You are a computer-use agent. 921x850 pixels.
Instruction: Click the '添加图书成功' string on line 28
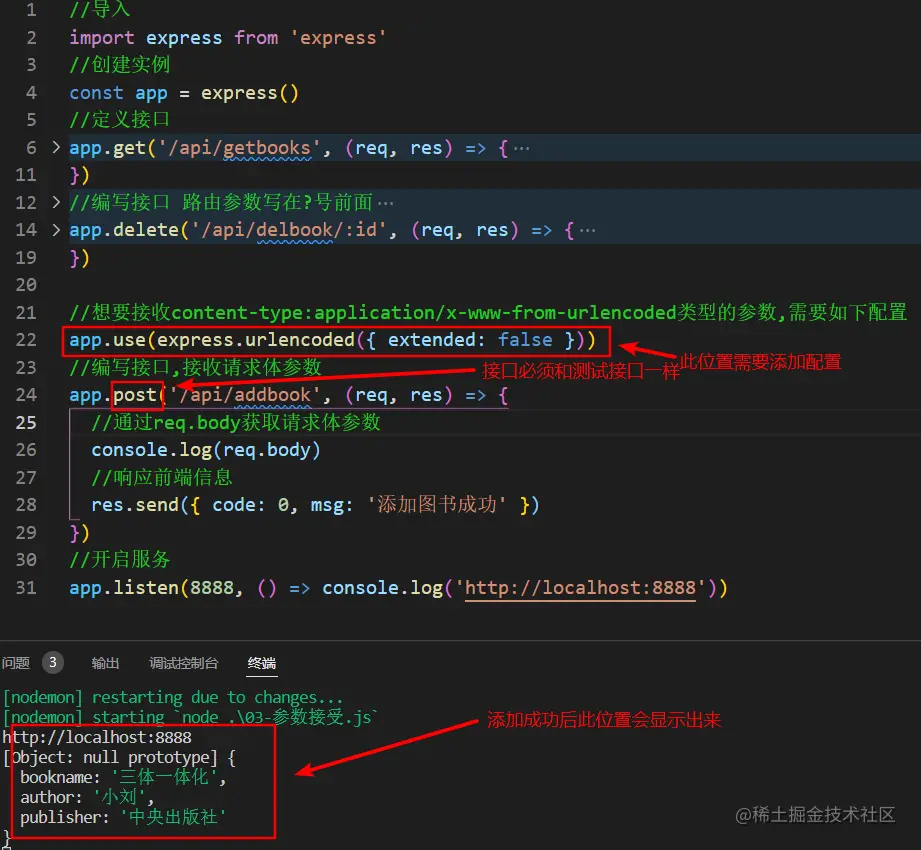click(436, 505)
